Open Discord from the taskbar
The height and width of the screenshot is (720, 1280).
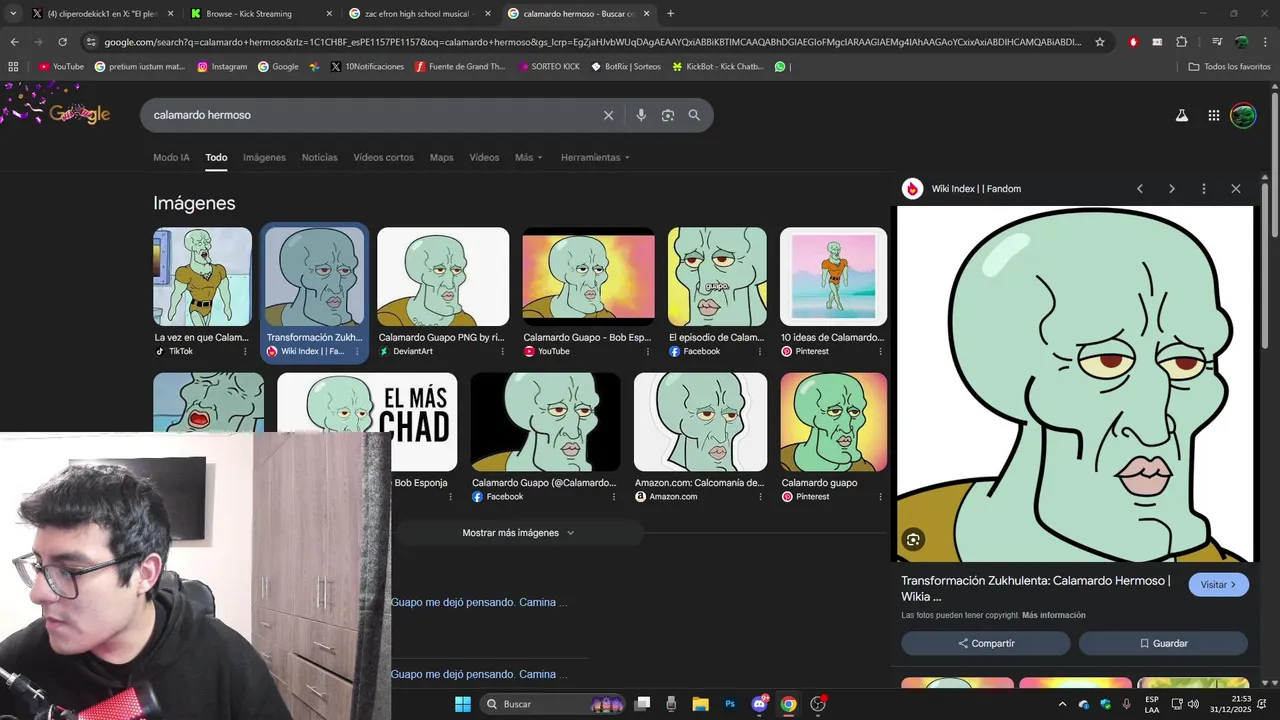click(x=759, y=704)
